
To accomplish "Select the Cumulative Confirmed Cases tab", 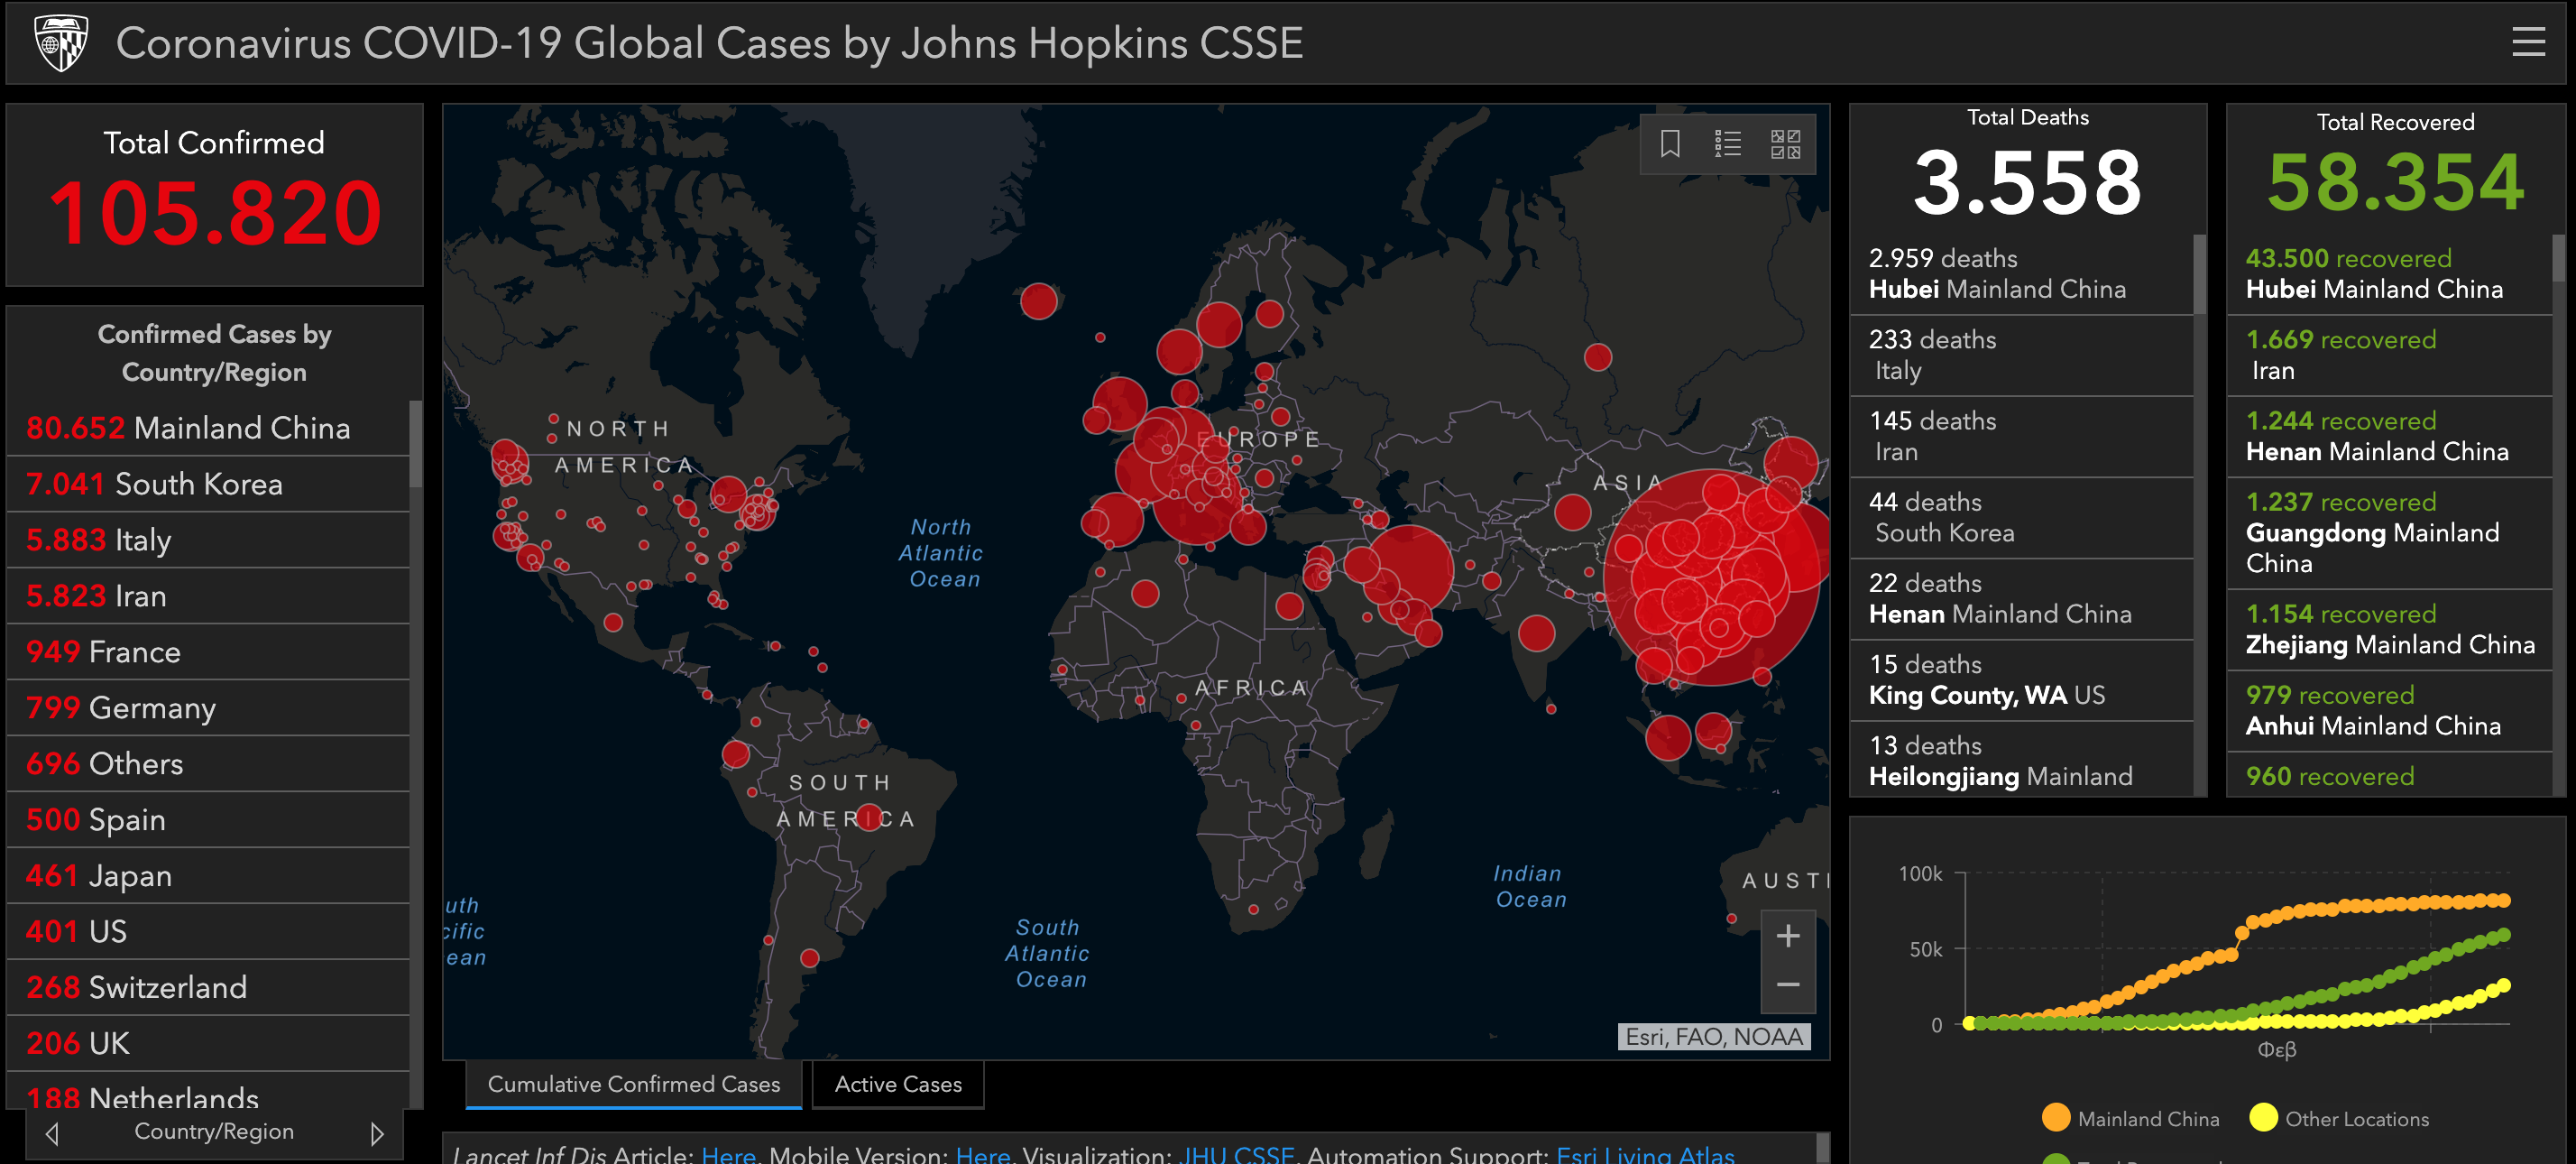I will point(633,1084).
